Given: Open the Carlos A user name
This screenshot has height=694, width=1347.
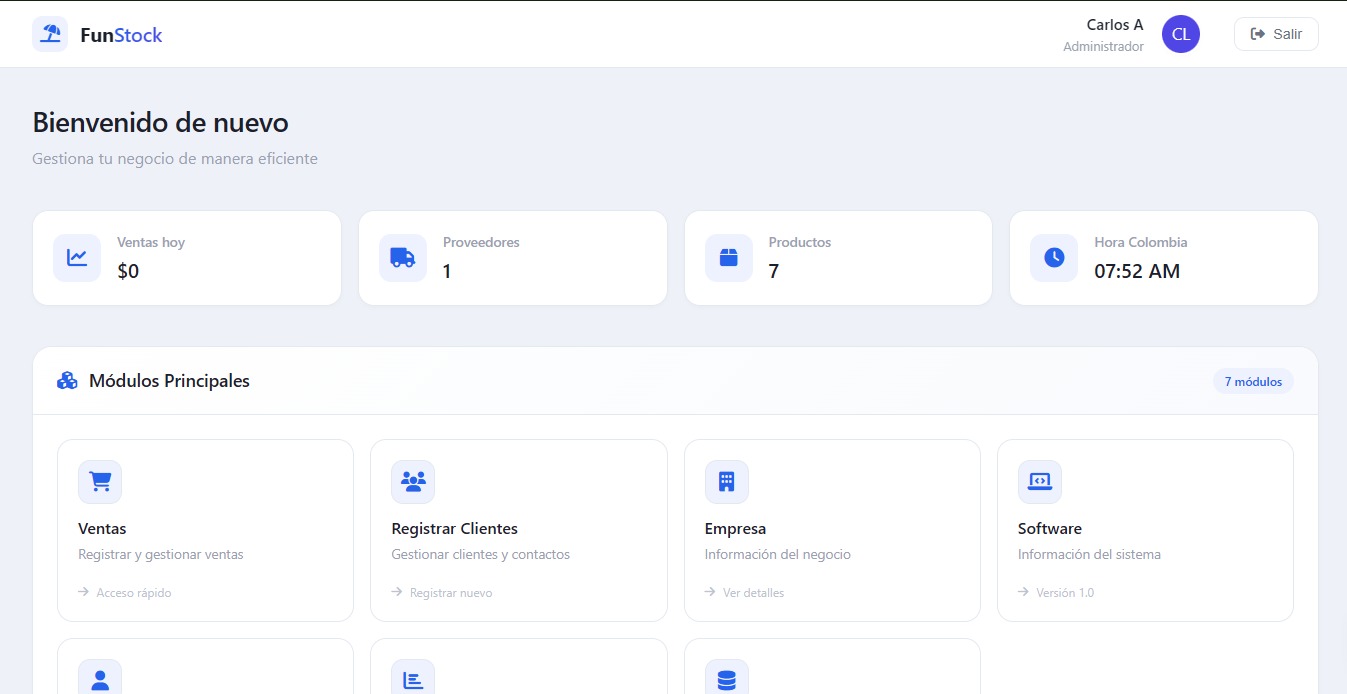Looking at the screenshot, I should (1114, 25).
